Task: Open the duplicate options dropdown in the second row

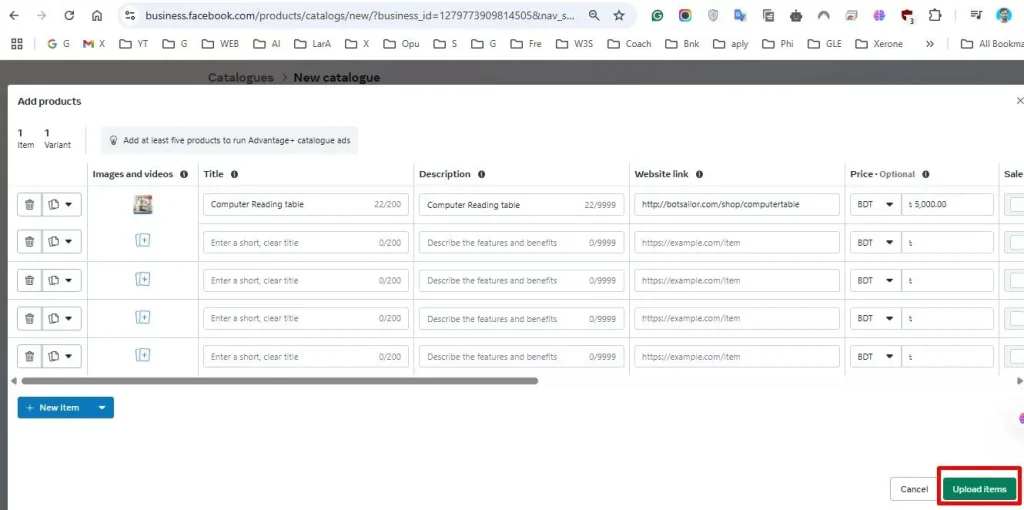Action: point(62,242)
